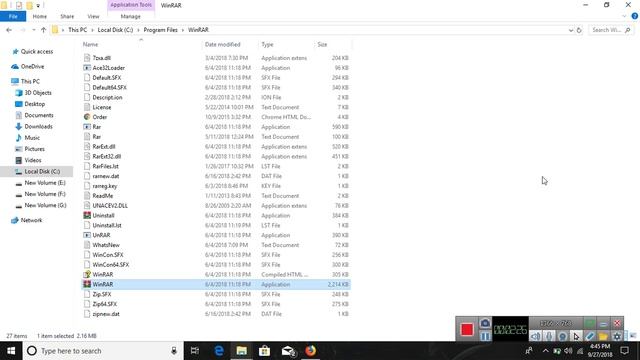Viewport: 640px width, 360px height.
Task: Open the Manage ribbon tab
Action: click(131, 16)
